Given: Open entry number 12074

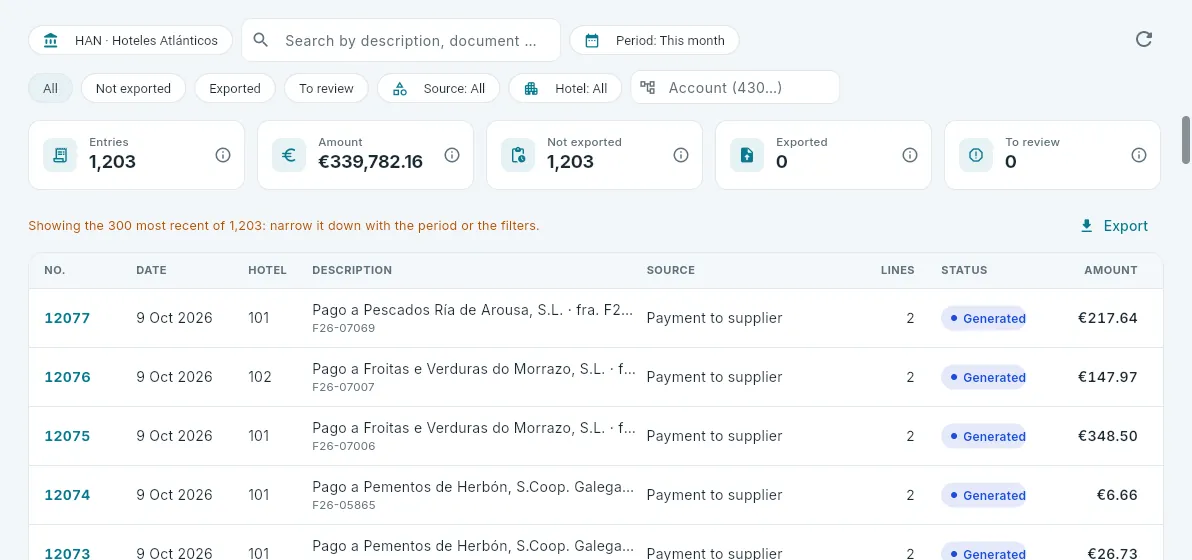Looking at the screenshot, I should pos(67,495).
